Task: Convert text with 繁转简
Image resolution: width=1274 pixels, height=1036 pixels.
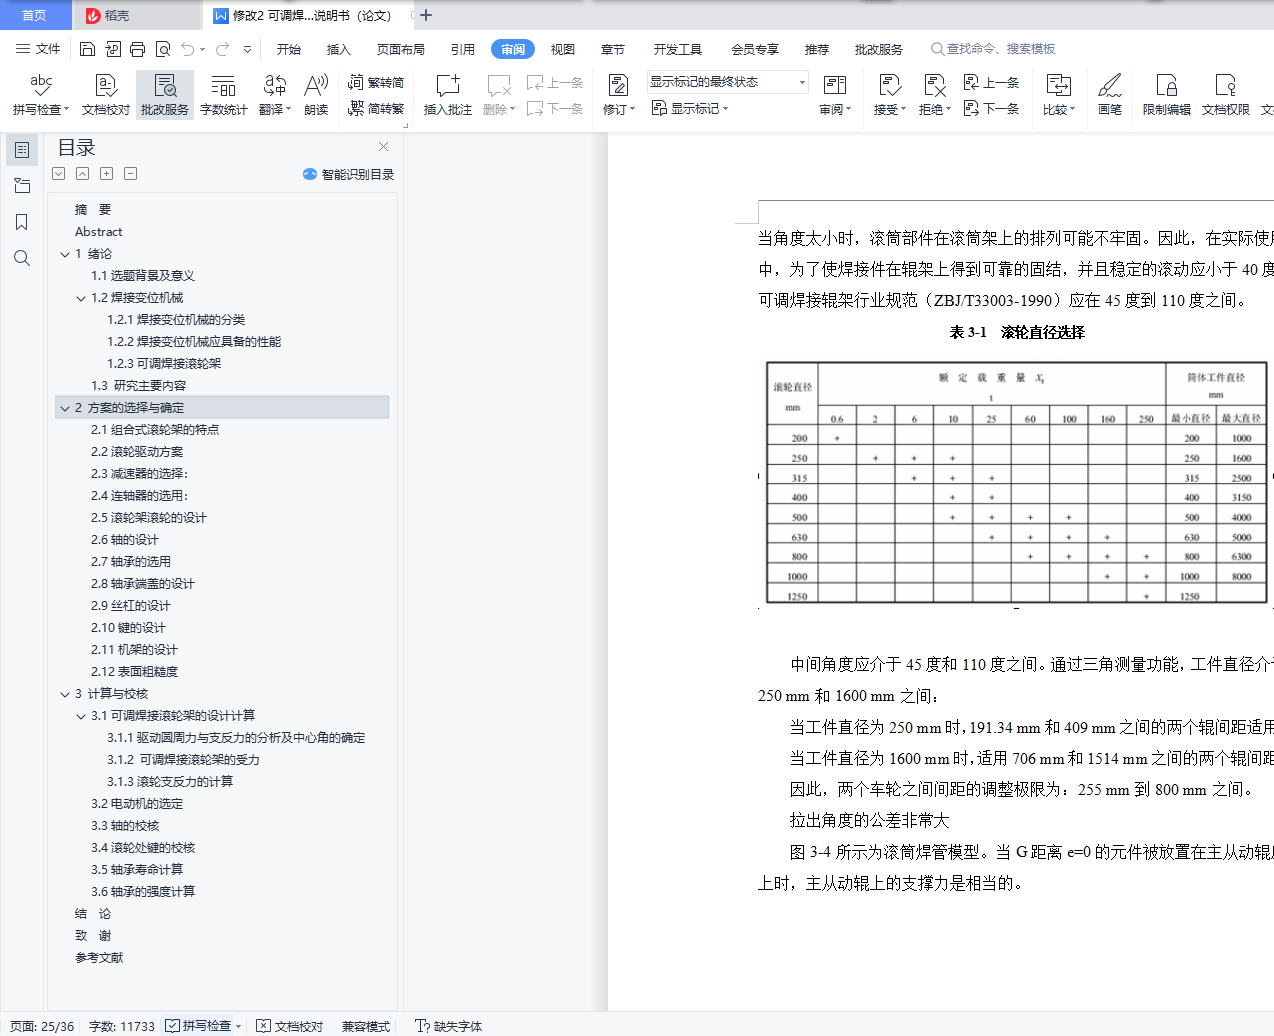Action: point(377,82)
